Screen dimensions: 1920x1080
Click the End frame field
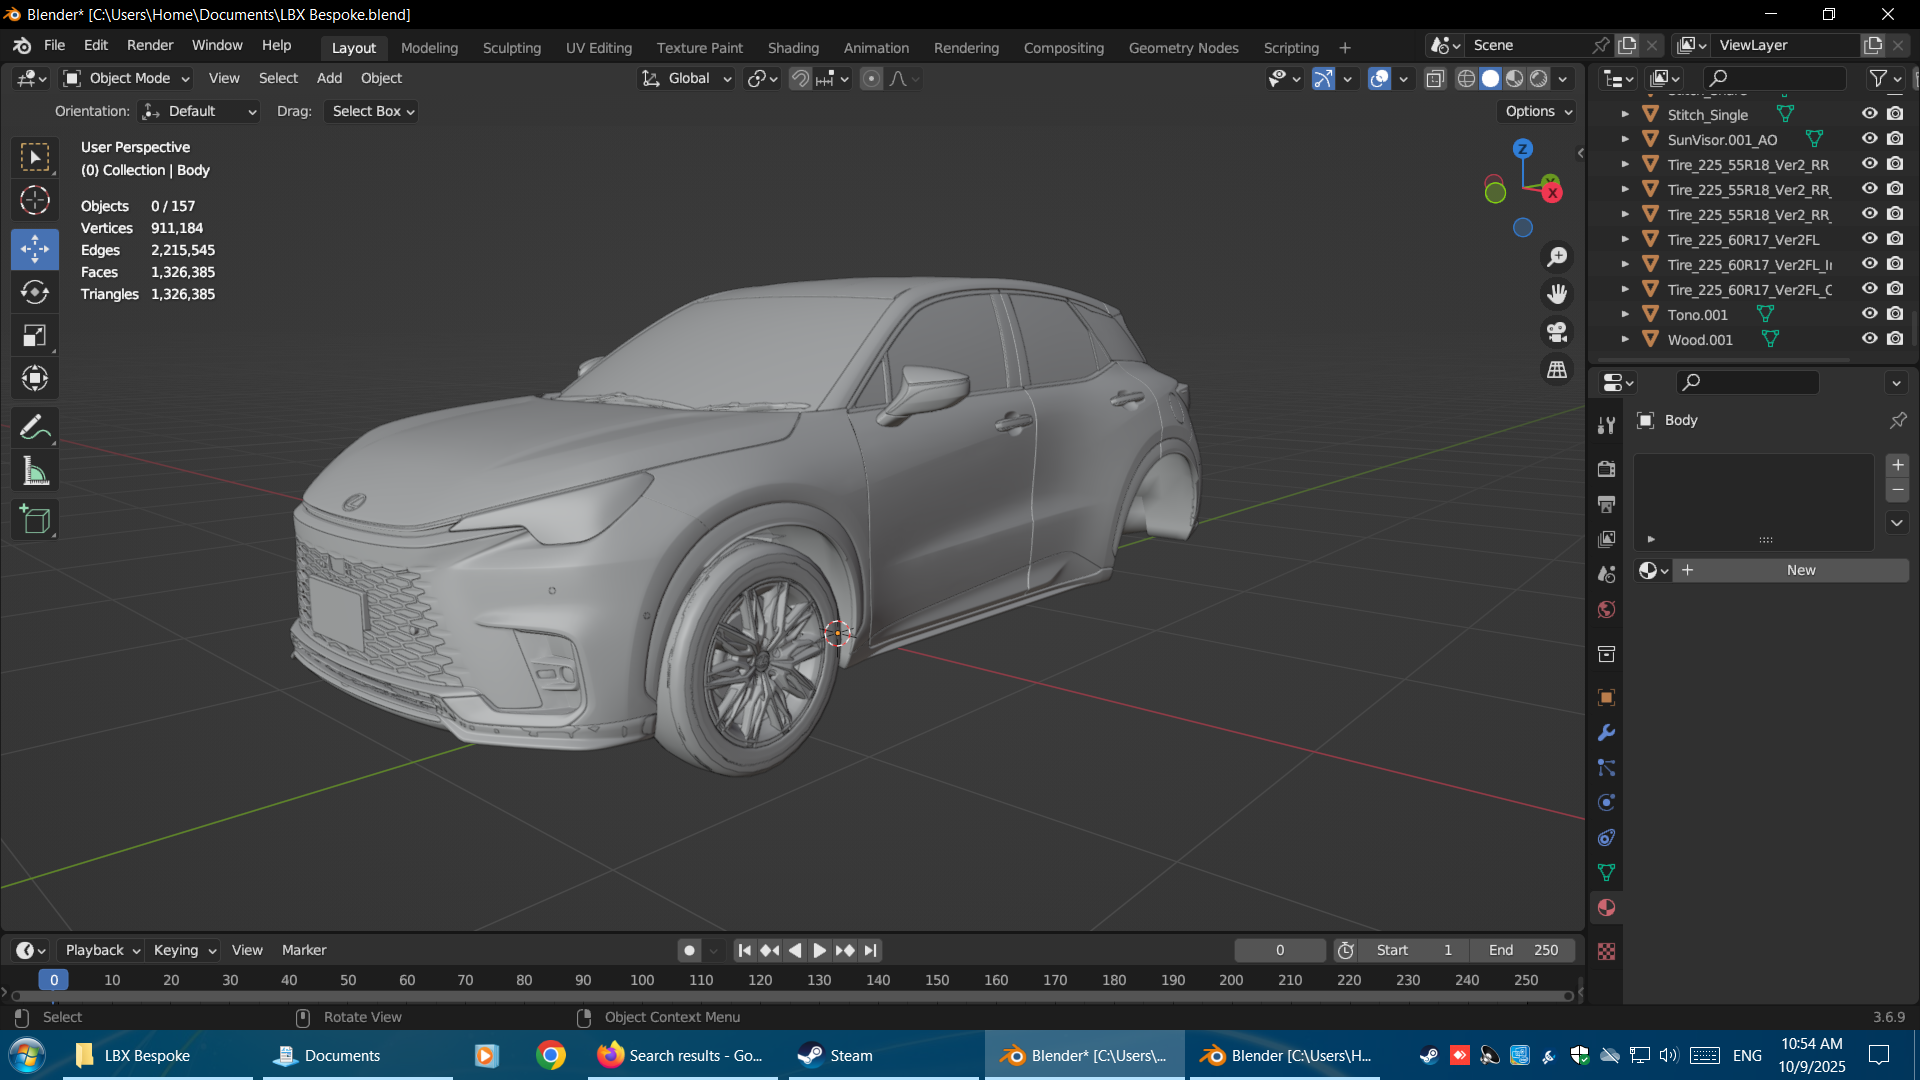1522,950
